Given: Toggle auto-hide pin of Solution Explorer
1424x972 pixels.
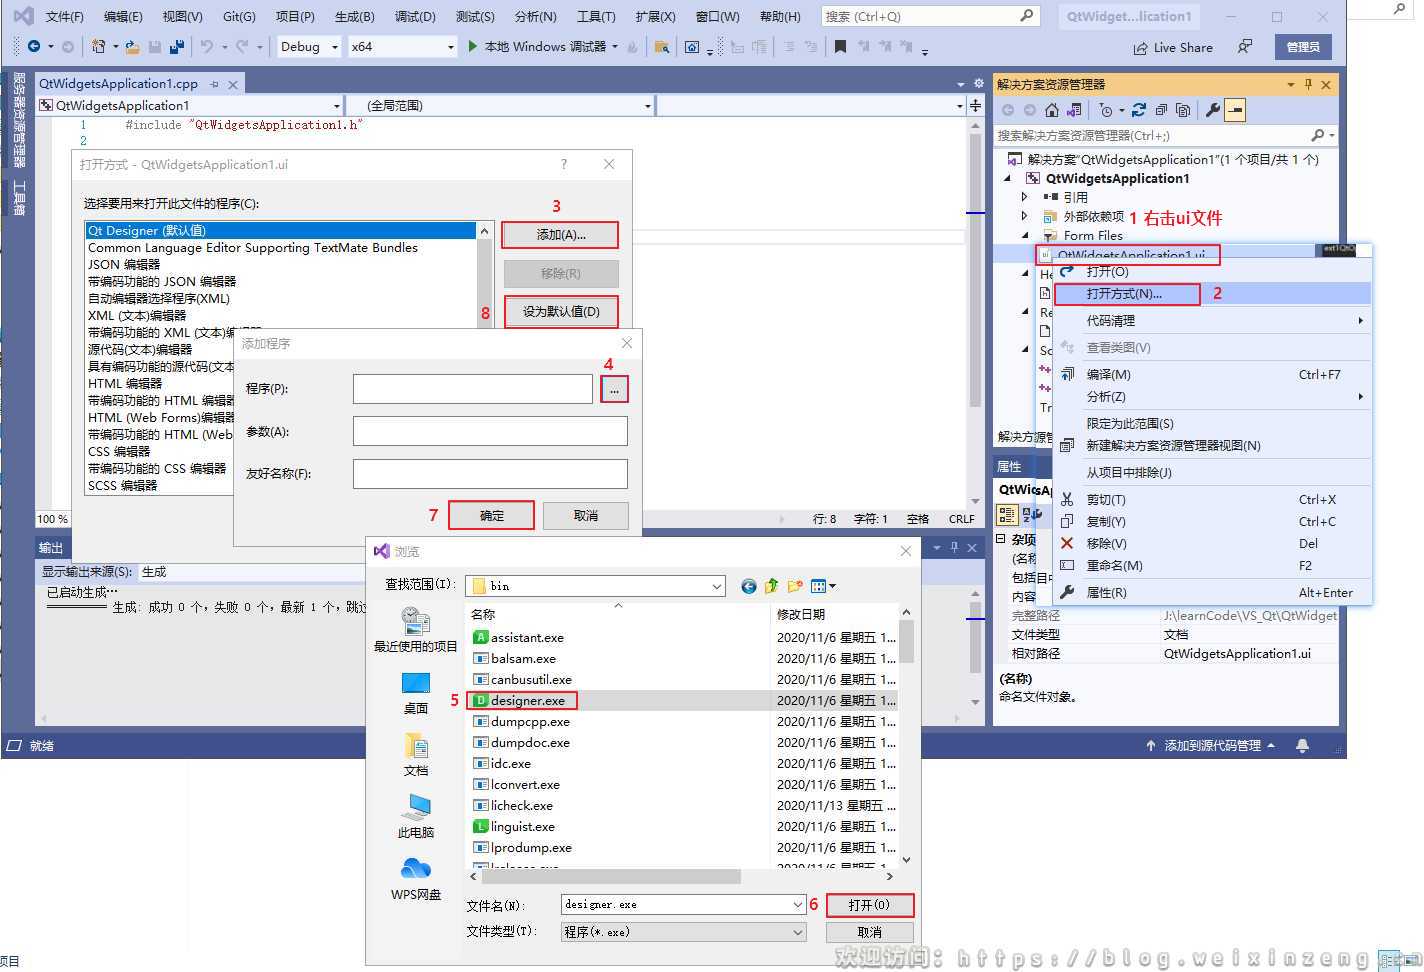Looking at the screenshot, I should [1308, 85].
